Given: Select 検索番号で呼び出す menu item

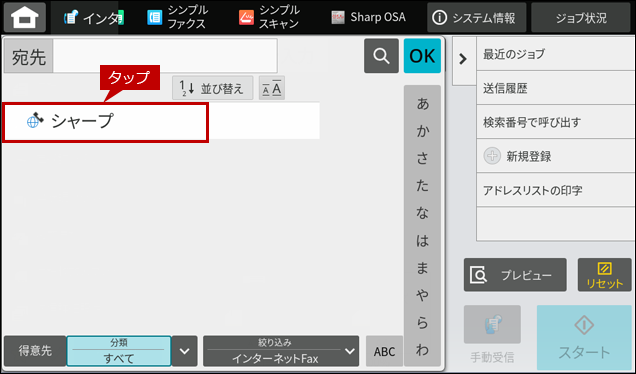Looking at the screenshot, I should click(556, 122).
